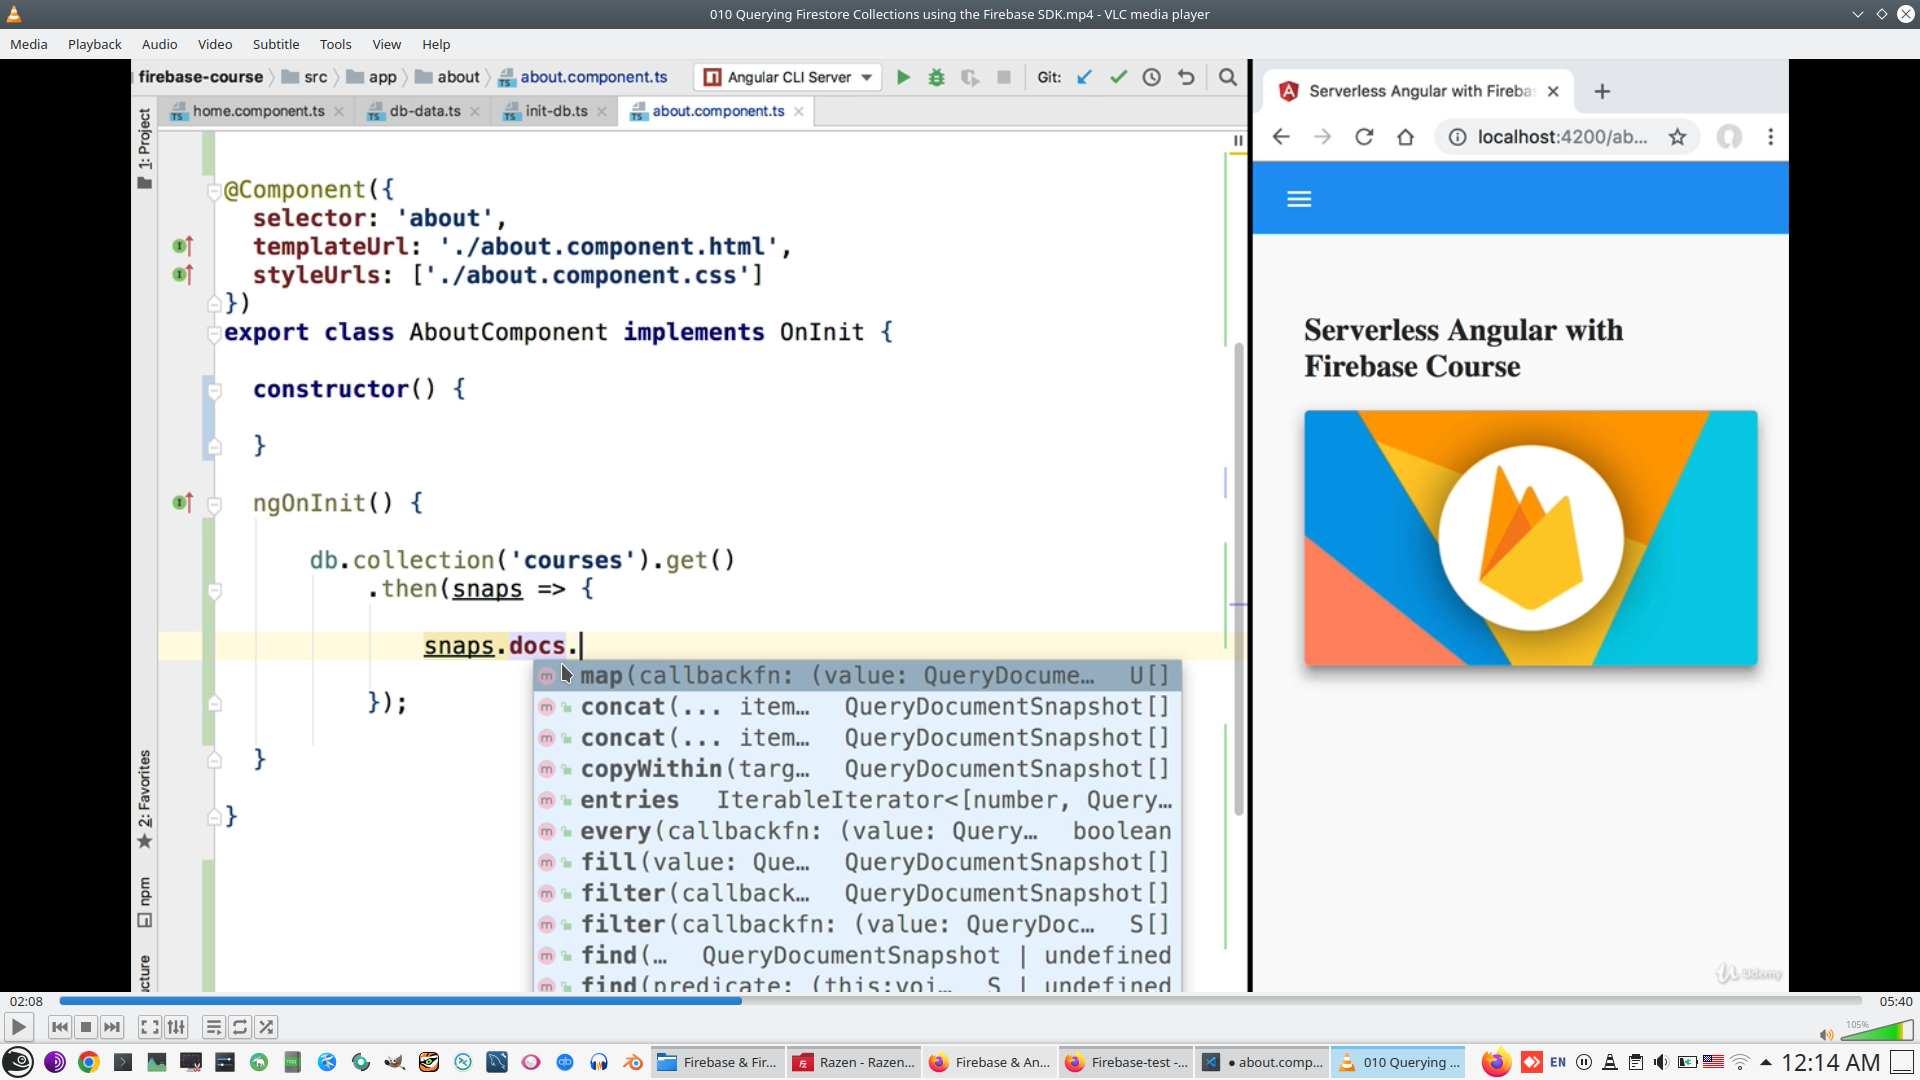
Task: Toggle loop playback in VLC
Action: 239,1027
